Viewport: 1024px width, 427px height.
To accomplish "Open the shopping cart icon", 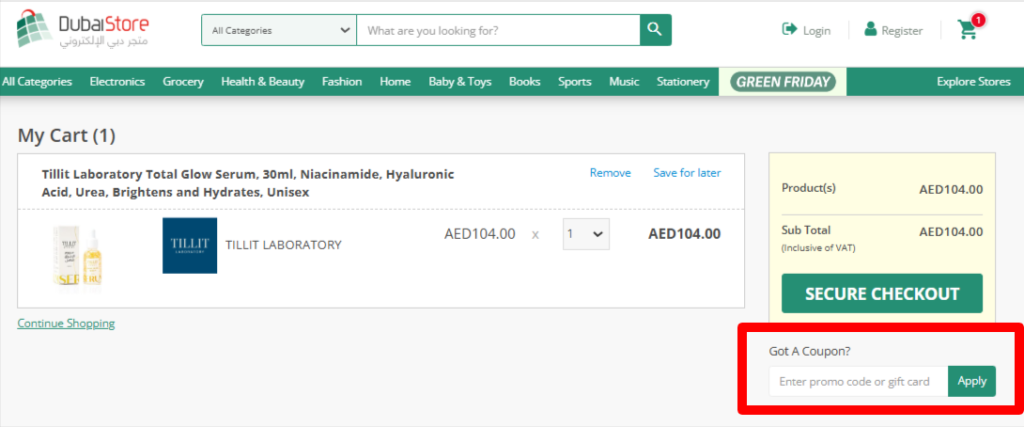I will (967, 30).
